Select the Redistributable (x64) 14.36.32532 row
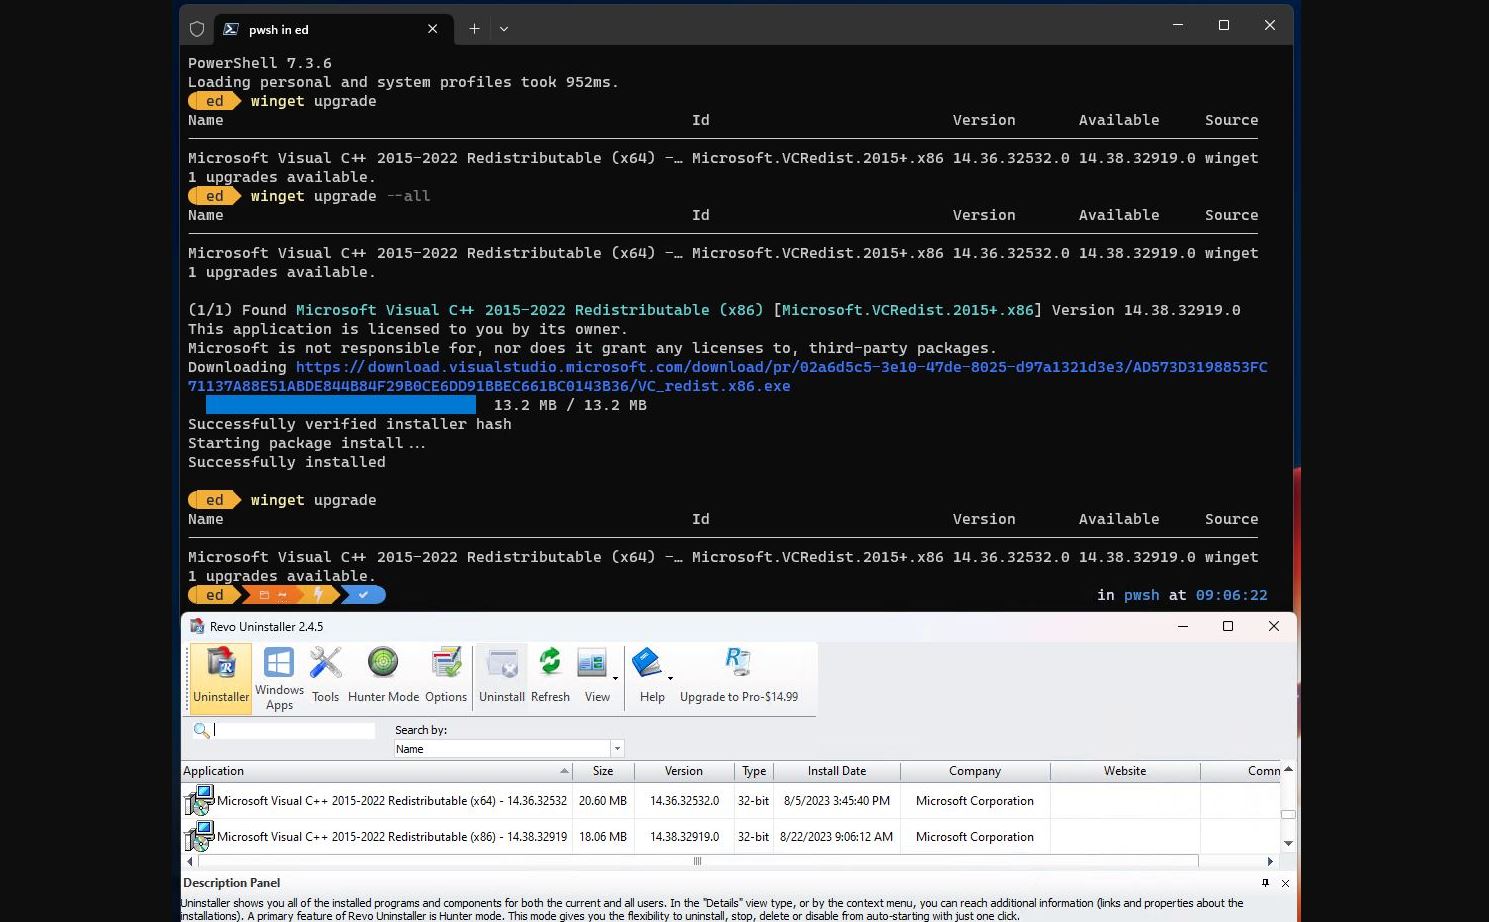The height and width of the screenshot is (922, 1489). coord(731,801)
